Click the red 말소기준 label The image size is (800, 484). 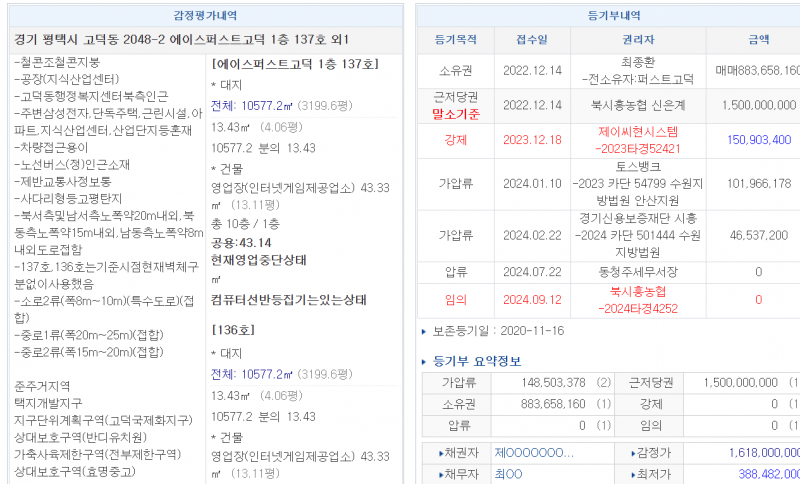[x=456, y=114]
